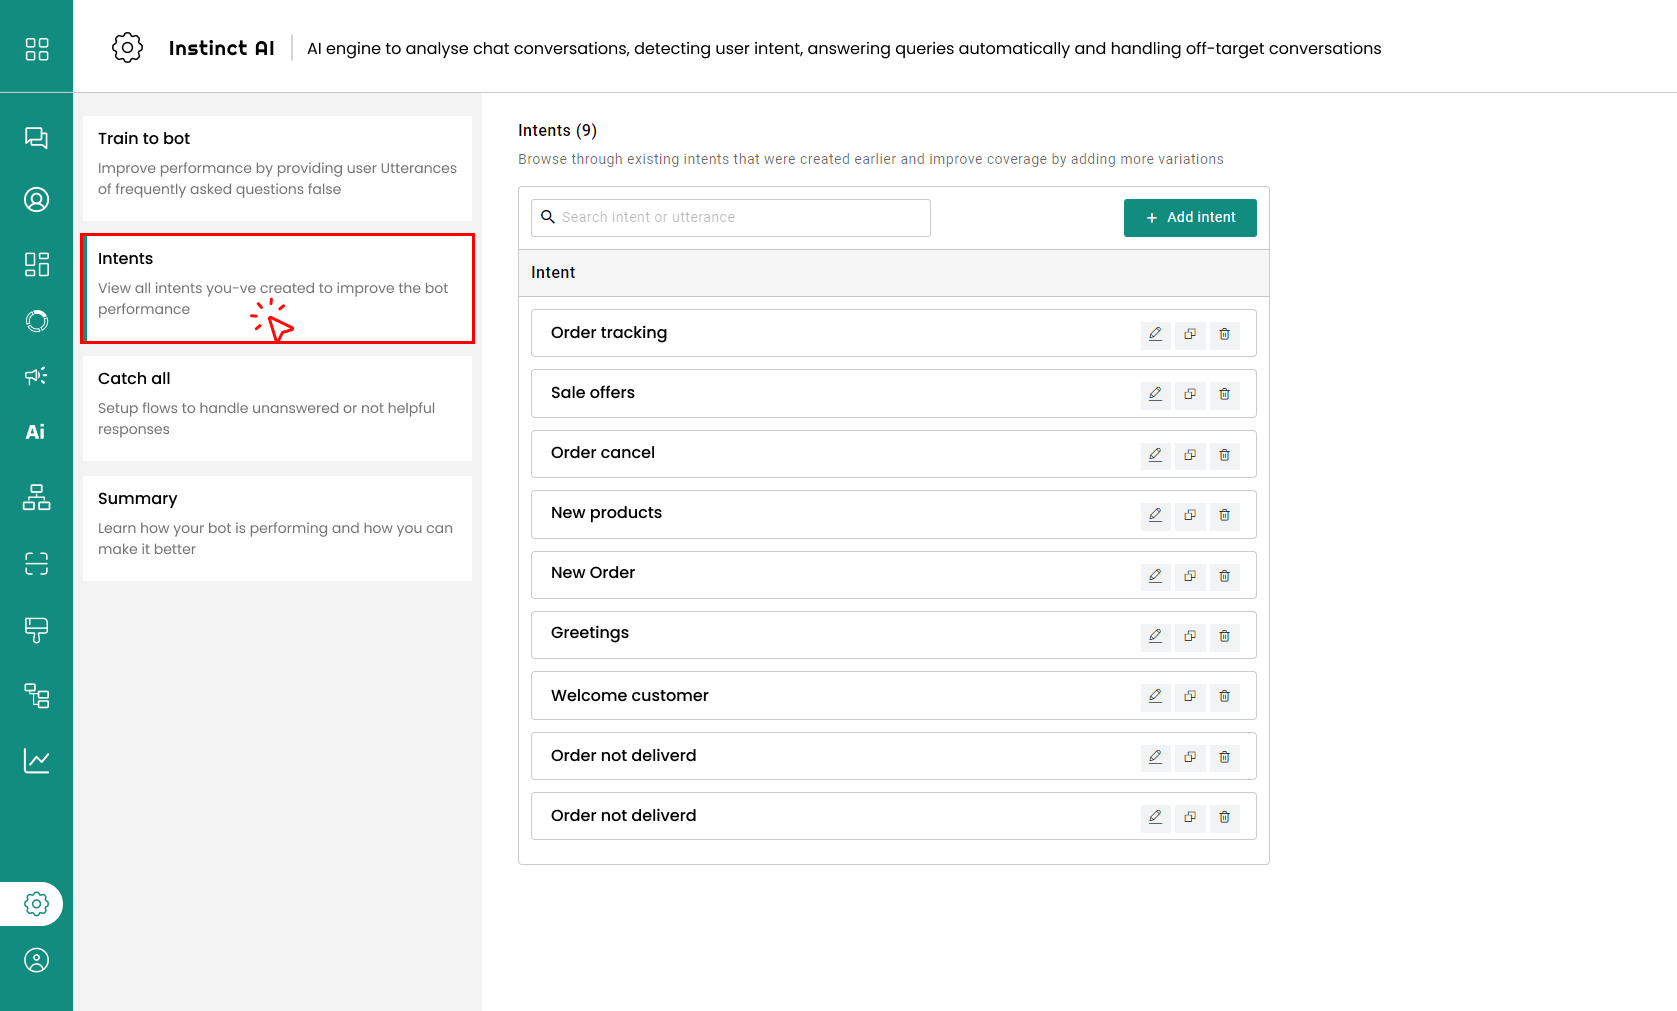Screen dimensions: 1677x1011
Task: Click the dashboard grid icon at top
Action: click(36, 49)
